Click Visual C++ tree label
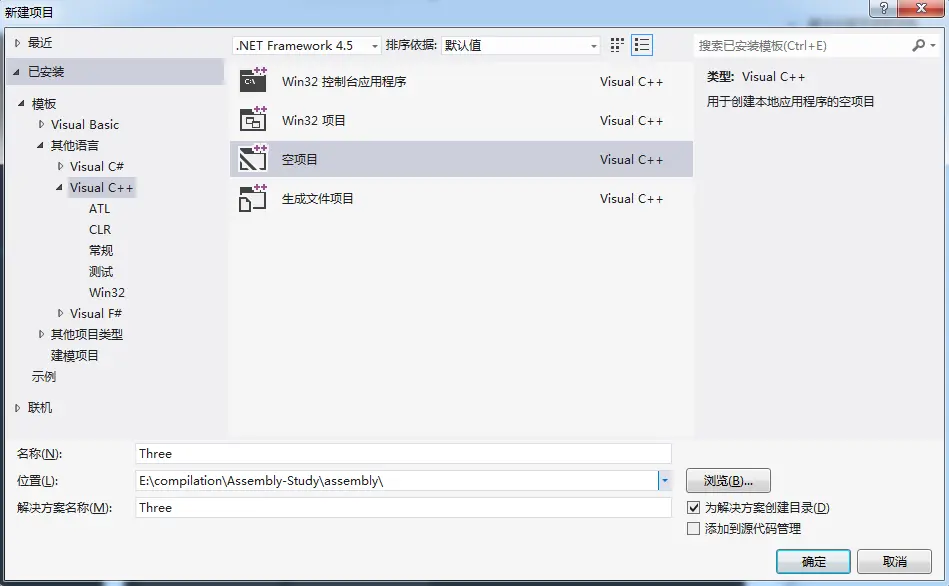Screen dimensions: 949x586 coord(101,188)
